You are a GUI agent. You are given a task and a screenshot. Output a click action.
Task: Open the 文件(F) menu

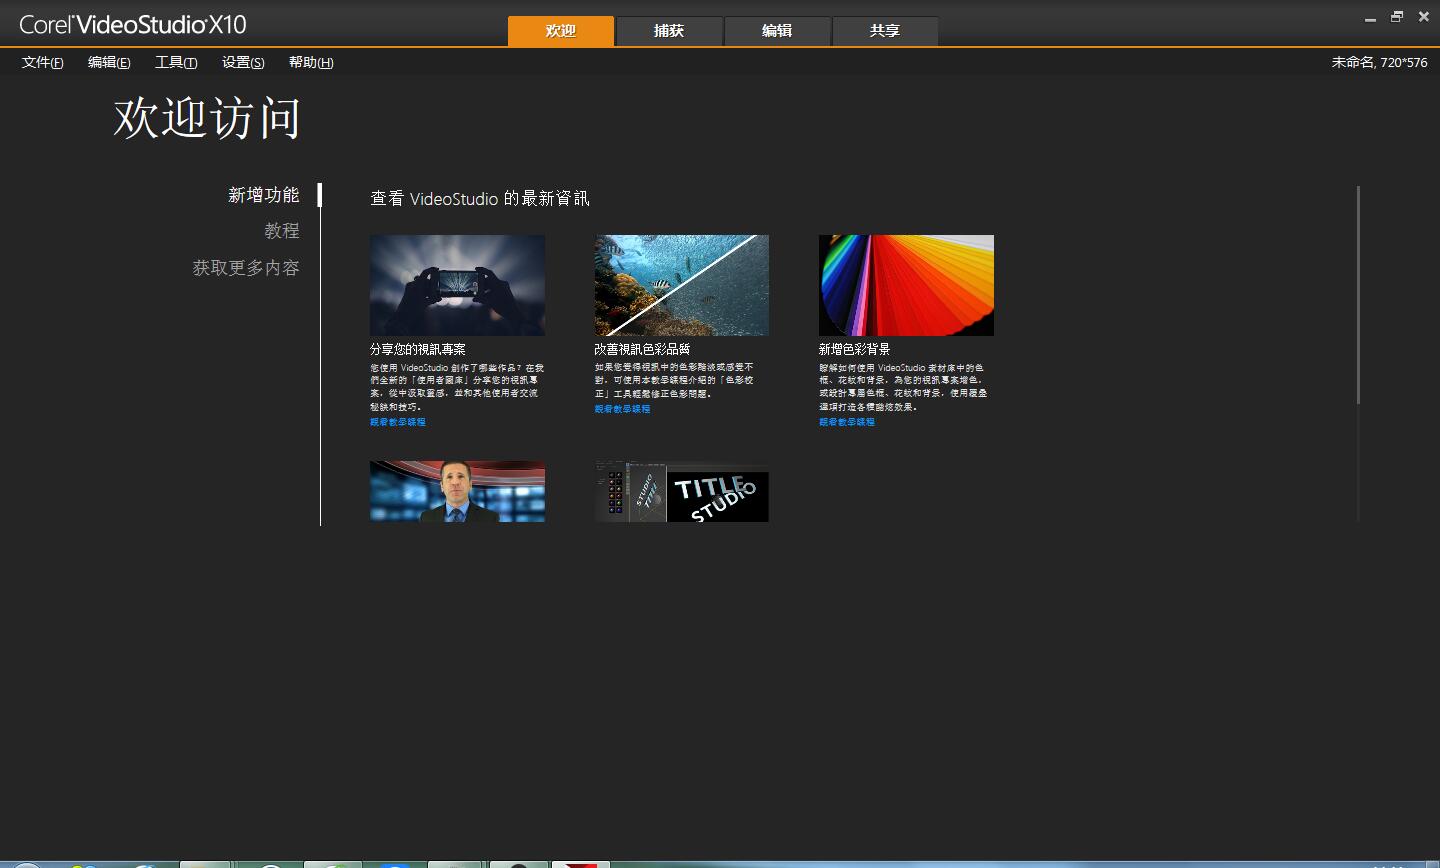coord(43,62)
